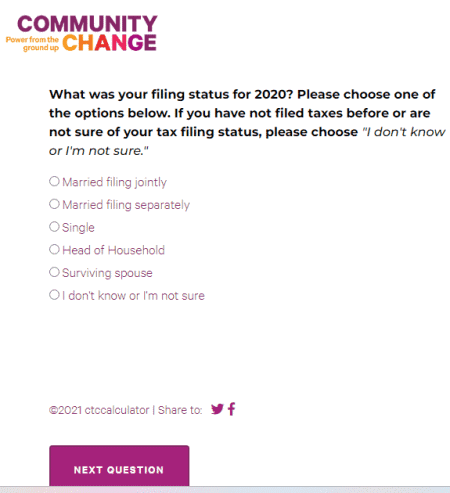Click the 'Share to:' footer label
The image size is (450, 493).
click(x=180, y=410)
